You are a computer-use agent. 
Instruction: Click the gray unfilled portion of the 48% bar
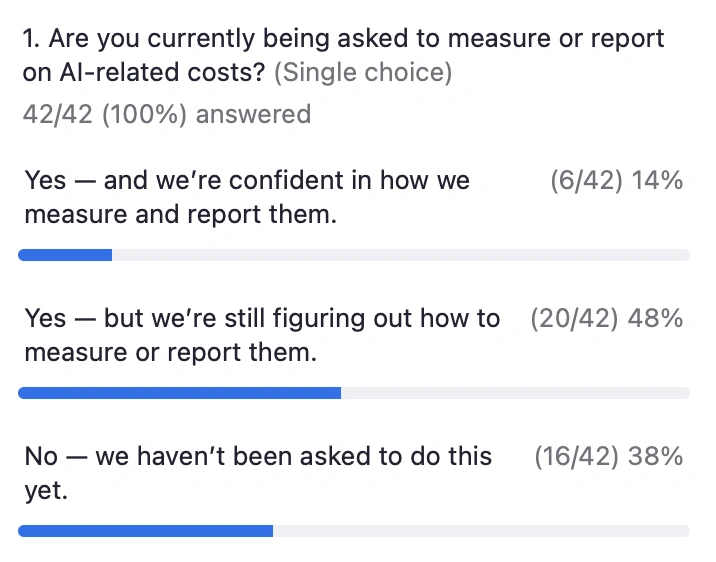pyautogui.click(x=515, y=393)
